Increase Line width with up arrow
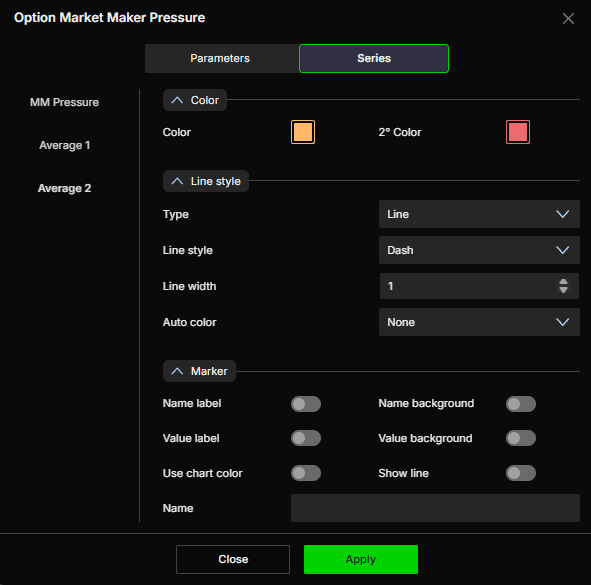 [x=563, y=282]
